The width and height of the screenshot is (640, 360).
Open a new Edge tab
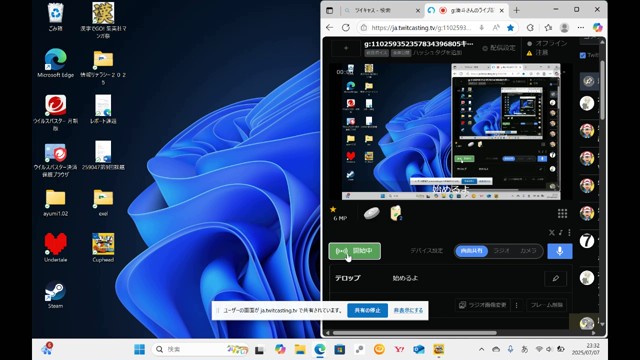pyautogui.click(x=516, y=10)
